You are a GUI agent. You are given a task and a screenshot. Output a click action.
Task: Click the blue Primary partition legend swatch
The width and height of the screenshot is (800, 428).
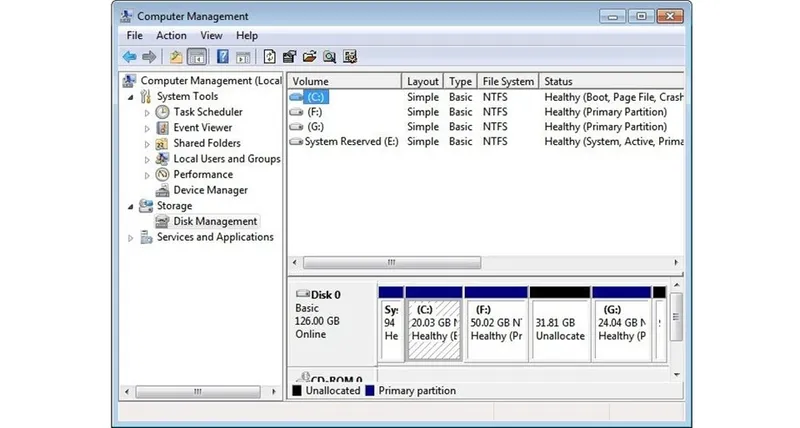coord(369,391)
